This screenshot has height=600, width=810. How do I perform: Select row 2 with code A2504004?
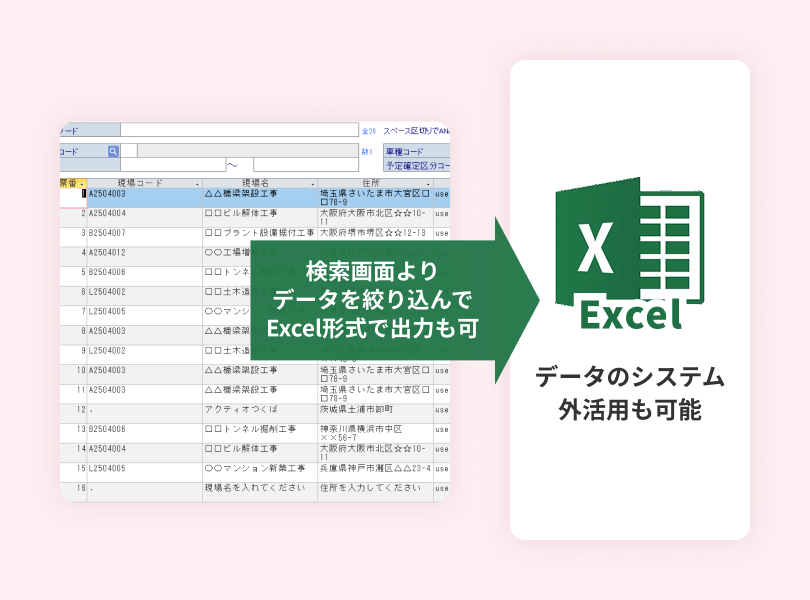pos(143,213)
